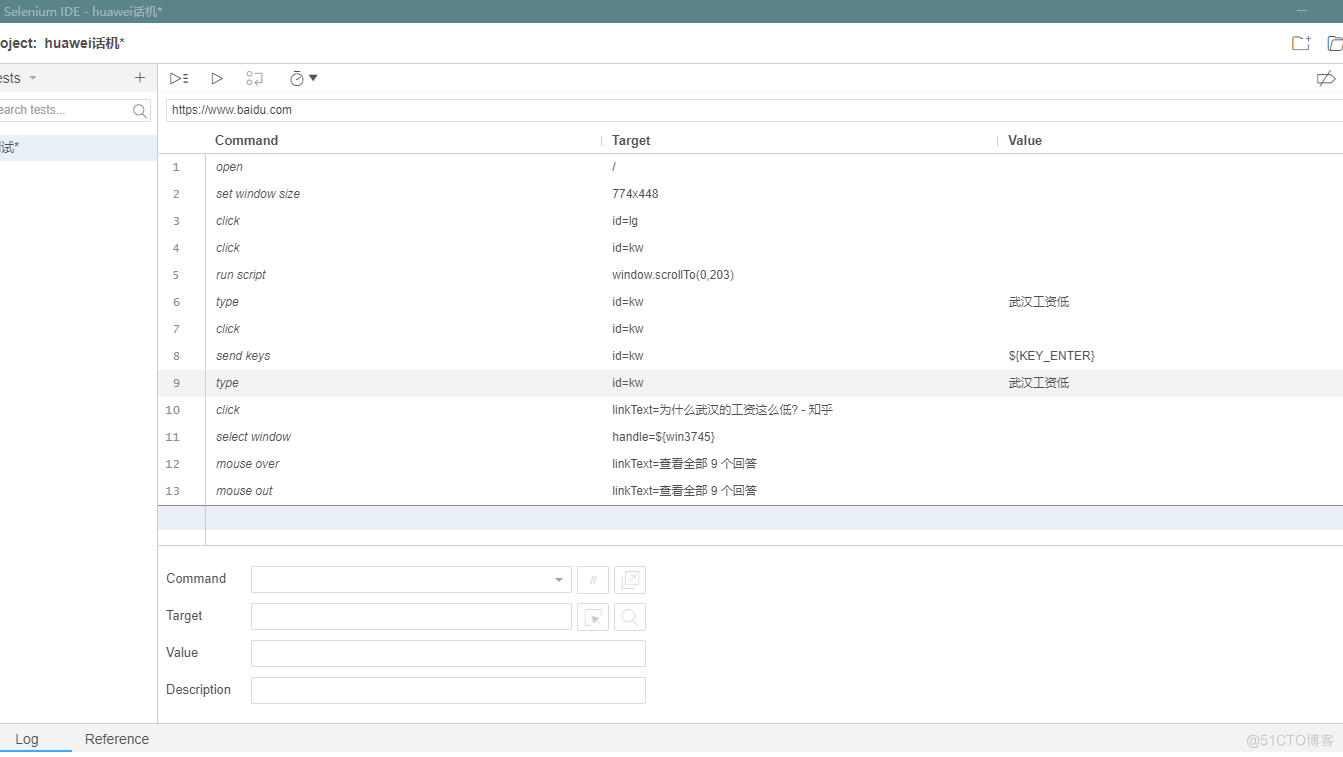Image resolution: width=1343 pixels, height=757 pixels.
Task: Click the find target in page icon
Action: tap(630, 617)
